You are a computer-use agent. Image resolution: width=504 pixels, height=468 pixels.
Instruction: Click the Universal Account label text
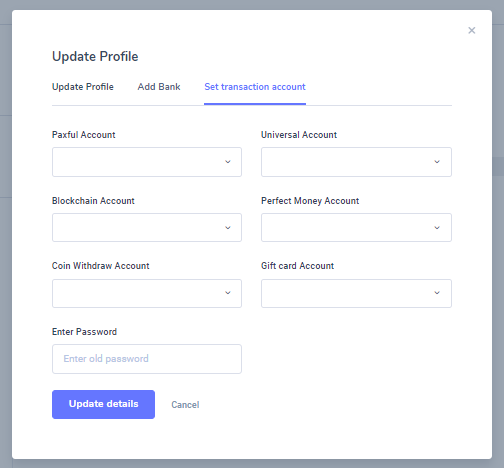tap(299, 135)
